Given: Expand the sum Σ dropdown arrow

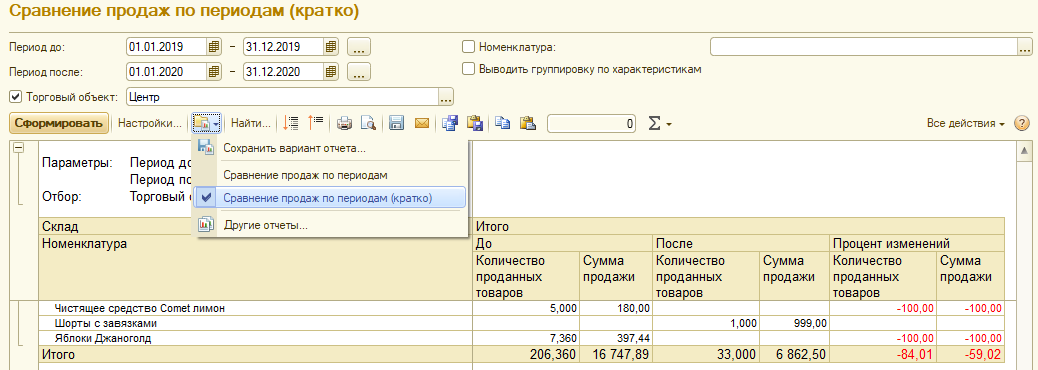Looking at the screenshot, I should point(669,124).
